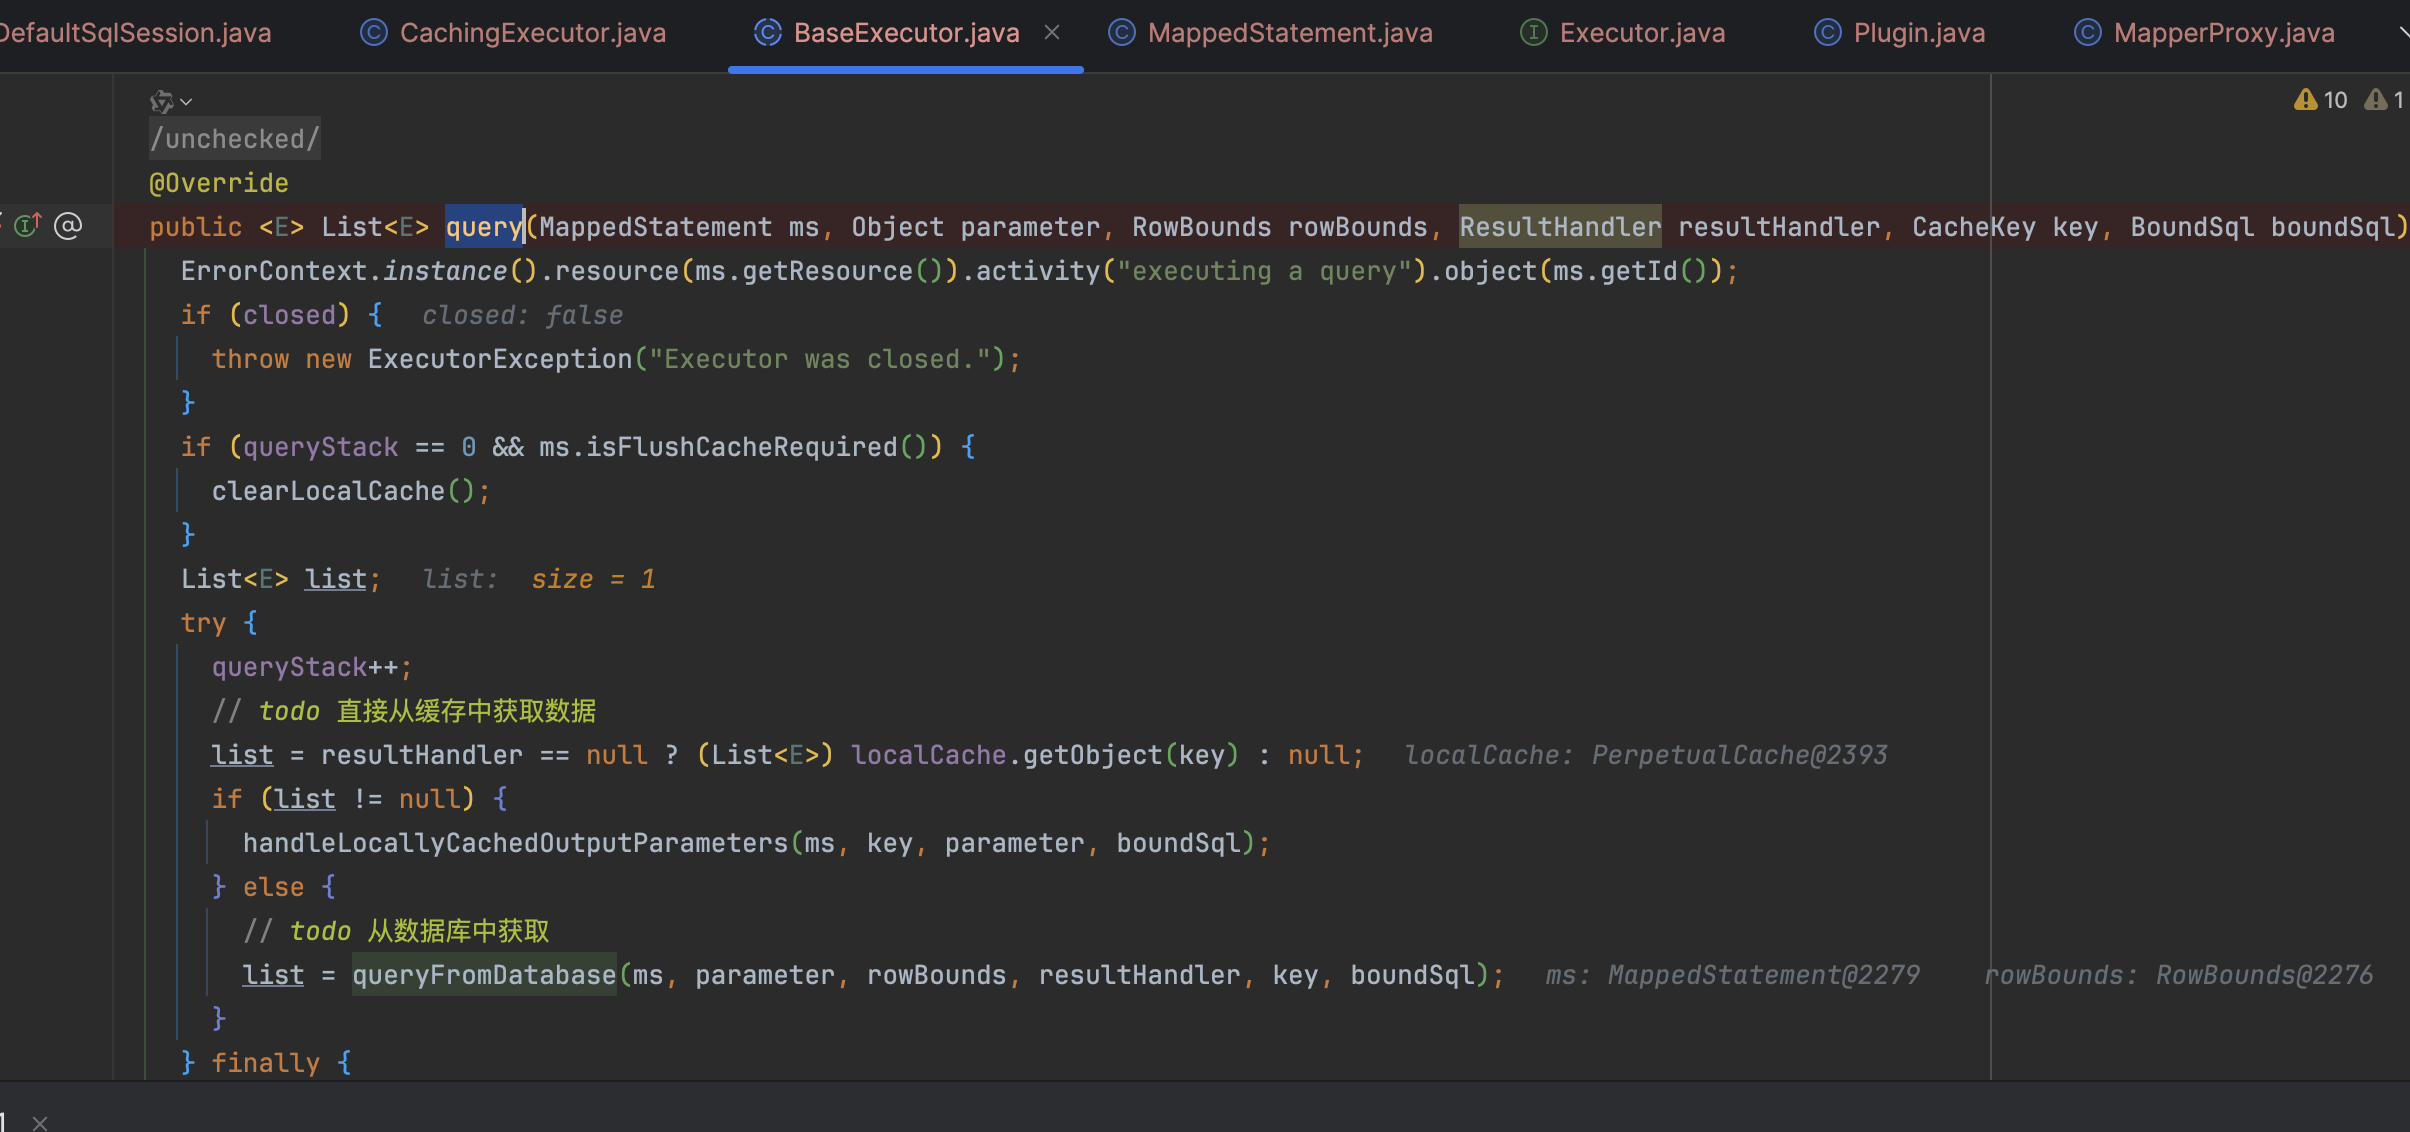The image size is (2410, 1132).
Task: Click the BoundSql parameter type
Action: point(2192,227)
